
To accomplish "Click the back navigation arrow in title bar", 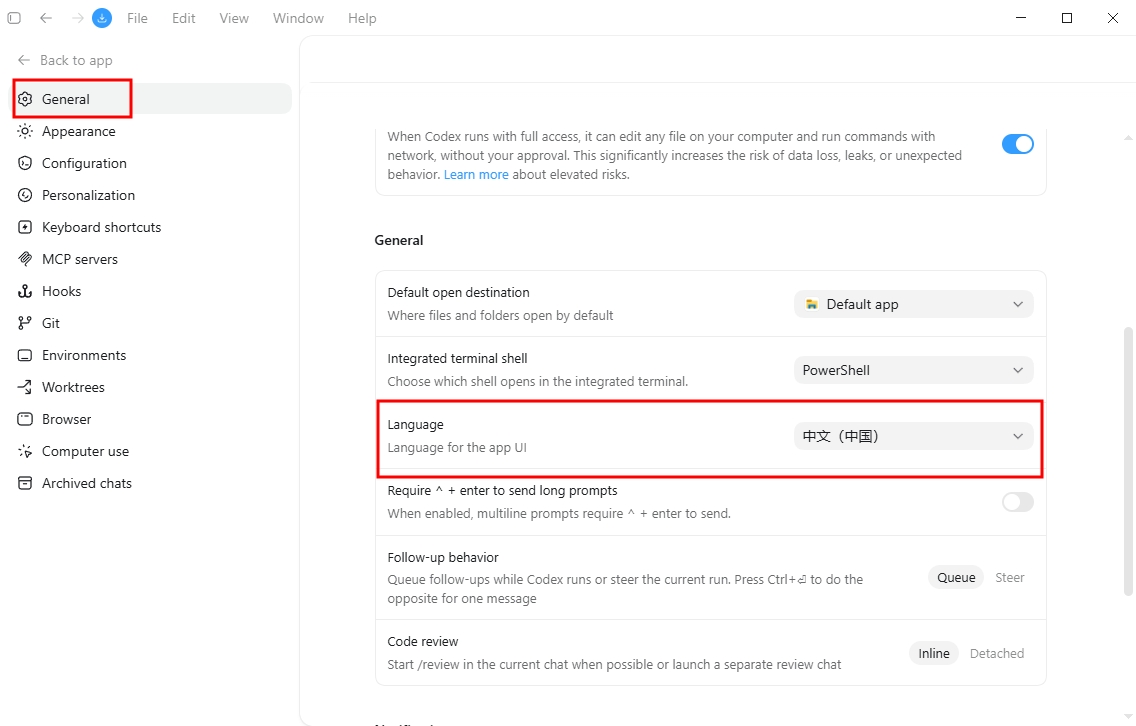I will pos(46,18).
